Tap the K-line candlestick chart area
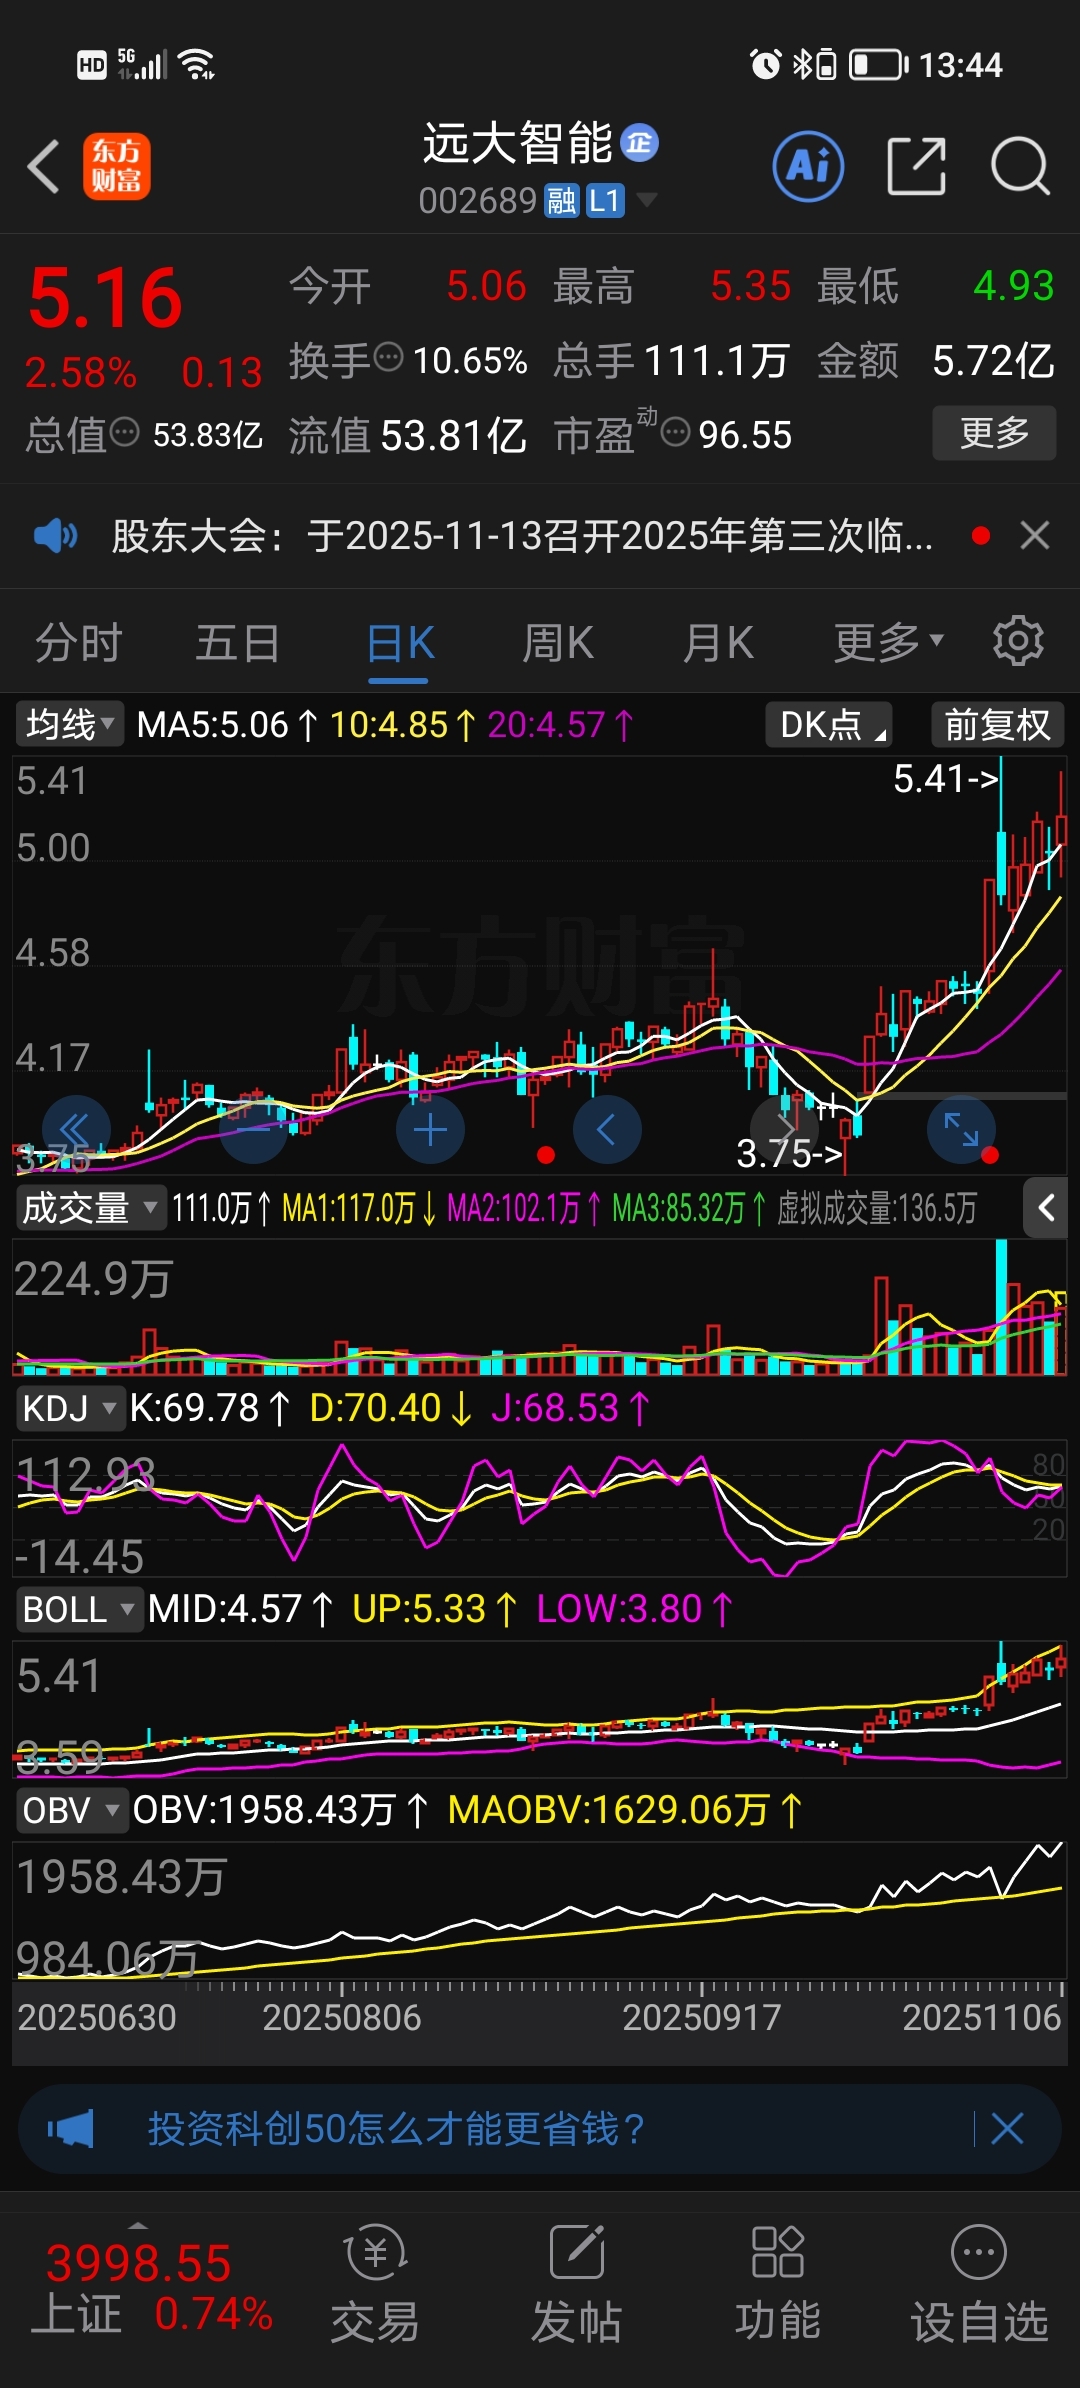Image resolution: width=1080 pixels, height=2388 pixels. [540, 965]
